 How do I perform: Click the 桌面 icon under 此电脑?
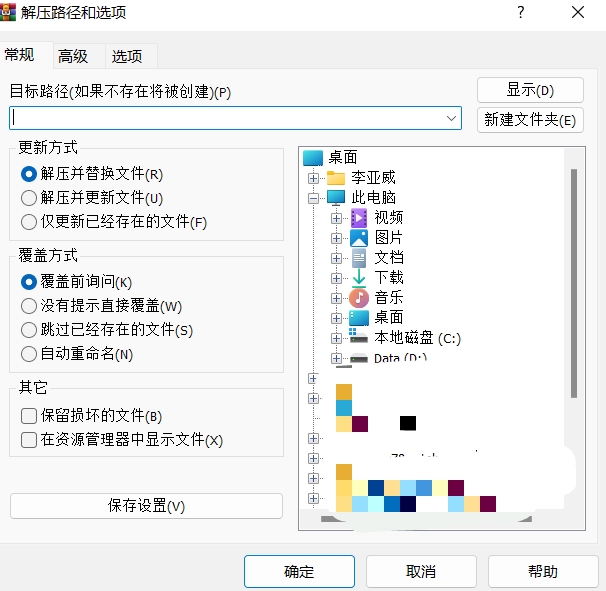click(359, 318)
